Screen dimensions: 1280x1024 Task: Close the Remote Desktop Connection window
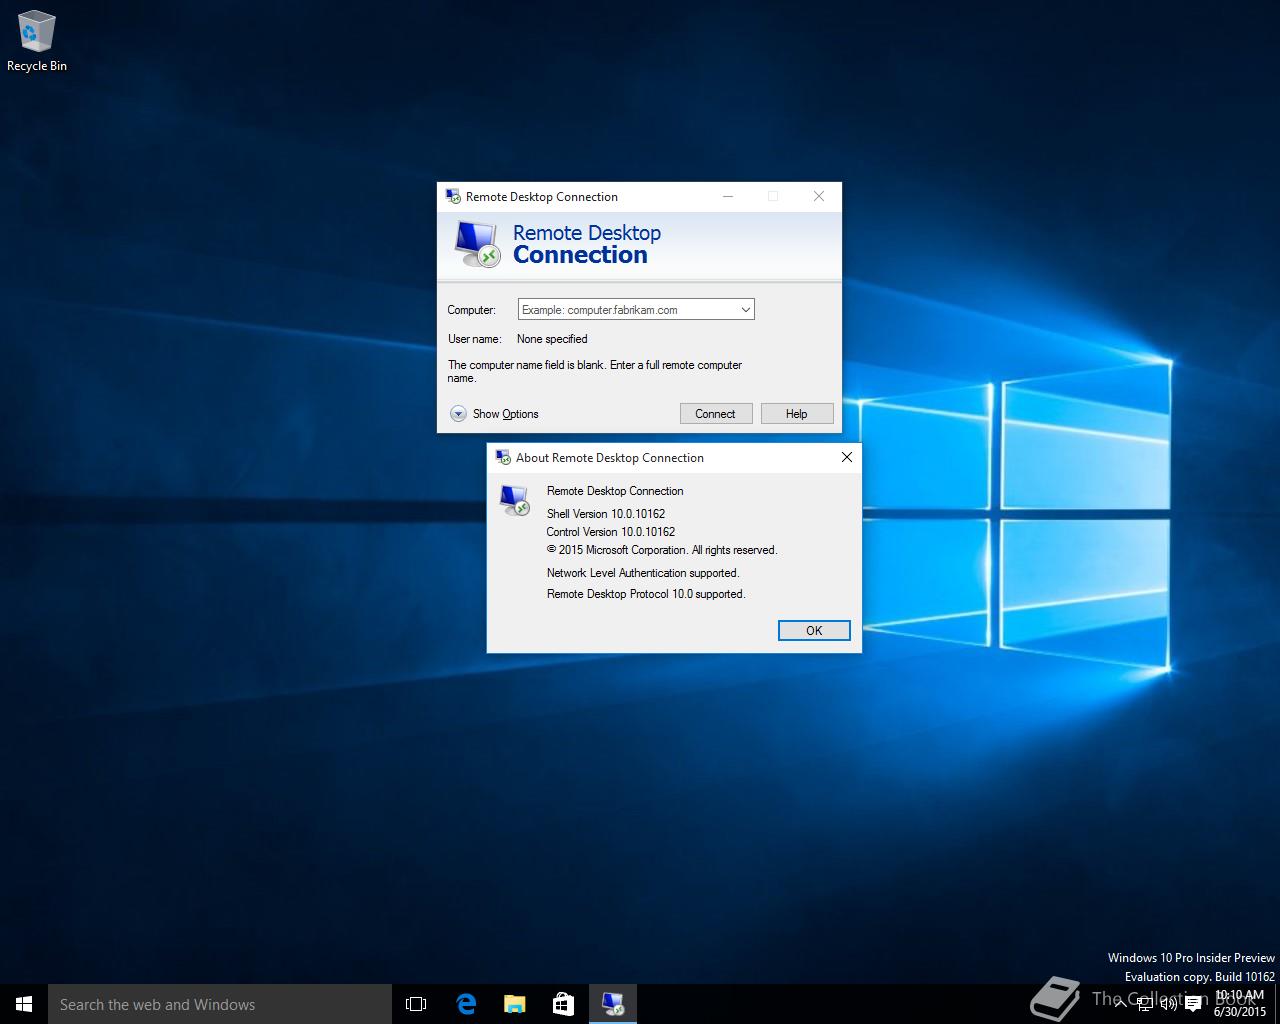pyautogui.click(x=819, y=196)
